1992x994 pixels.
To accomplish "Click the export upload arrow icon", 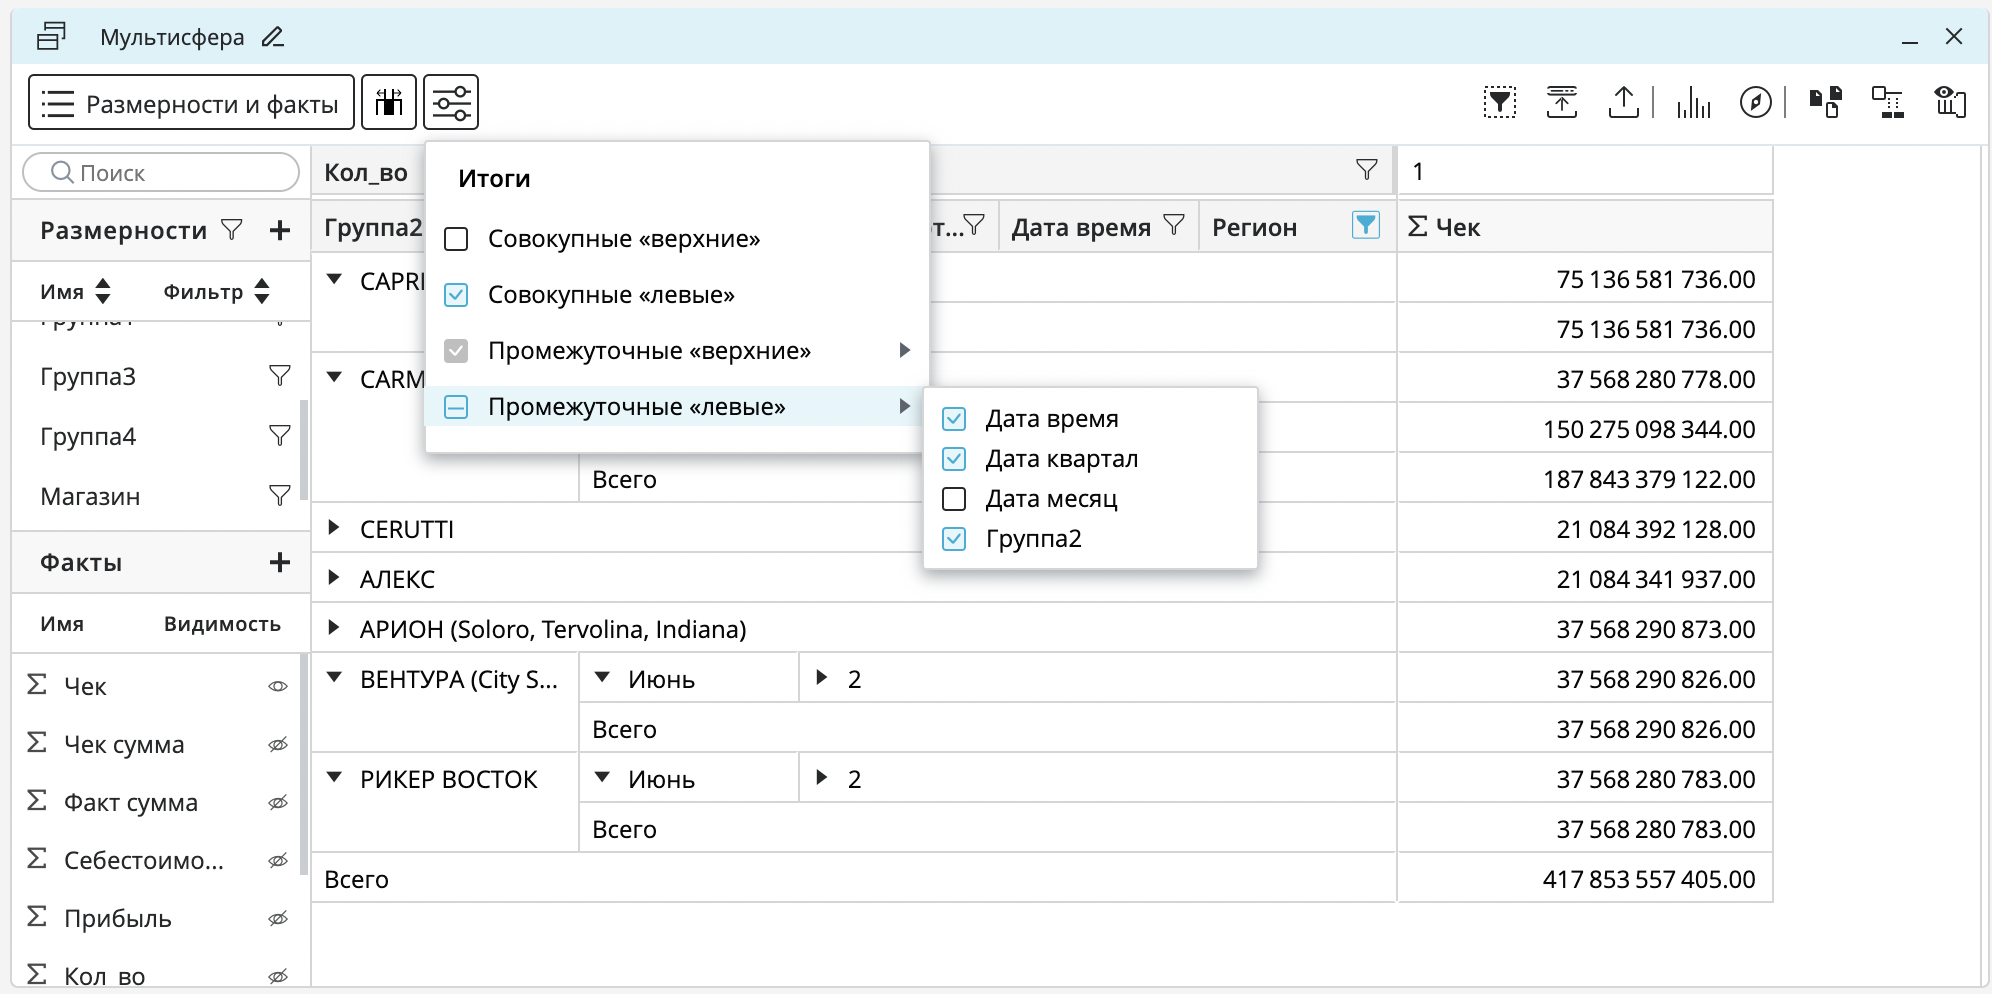I will tap(1623, 102).
